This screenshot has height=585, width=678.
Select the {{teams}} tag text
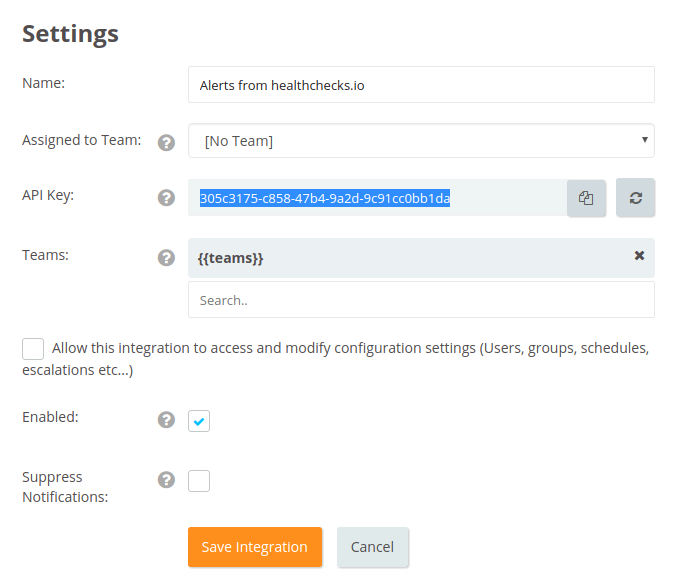coord(232,258)
